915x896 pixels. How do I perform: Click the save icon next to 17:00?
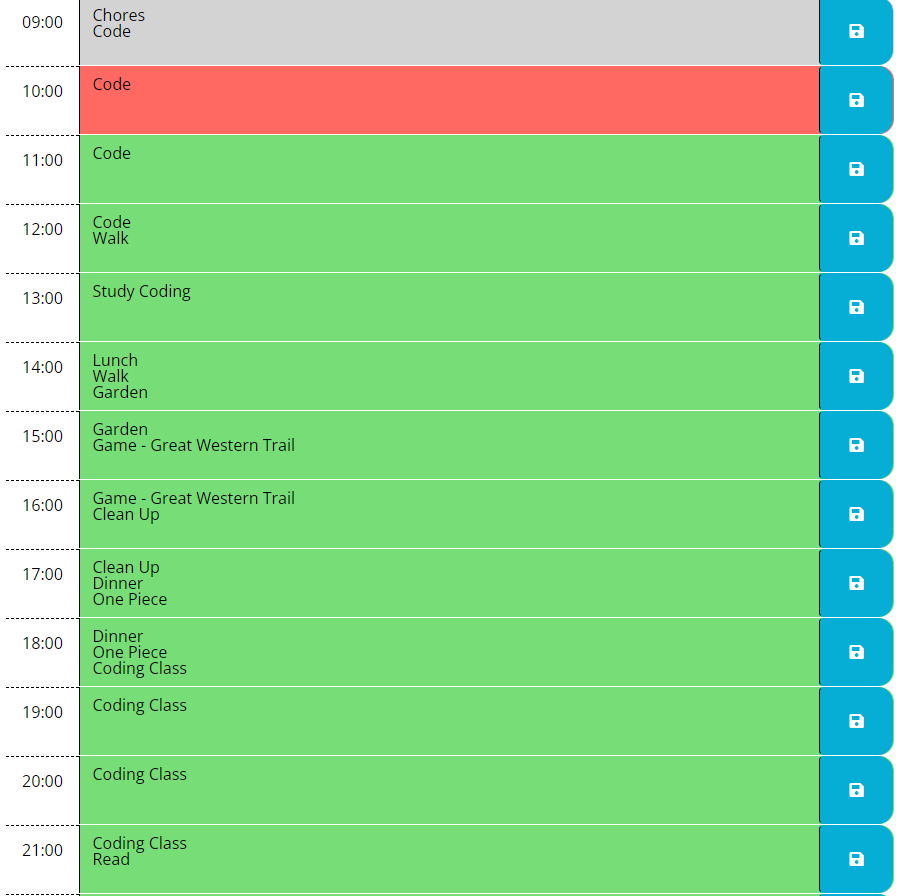pos(856,583)
